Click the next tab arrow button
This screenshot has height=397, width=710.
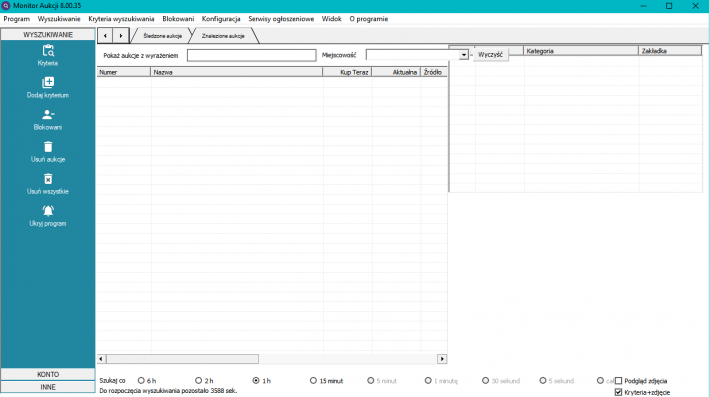[120, 35]
